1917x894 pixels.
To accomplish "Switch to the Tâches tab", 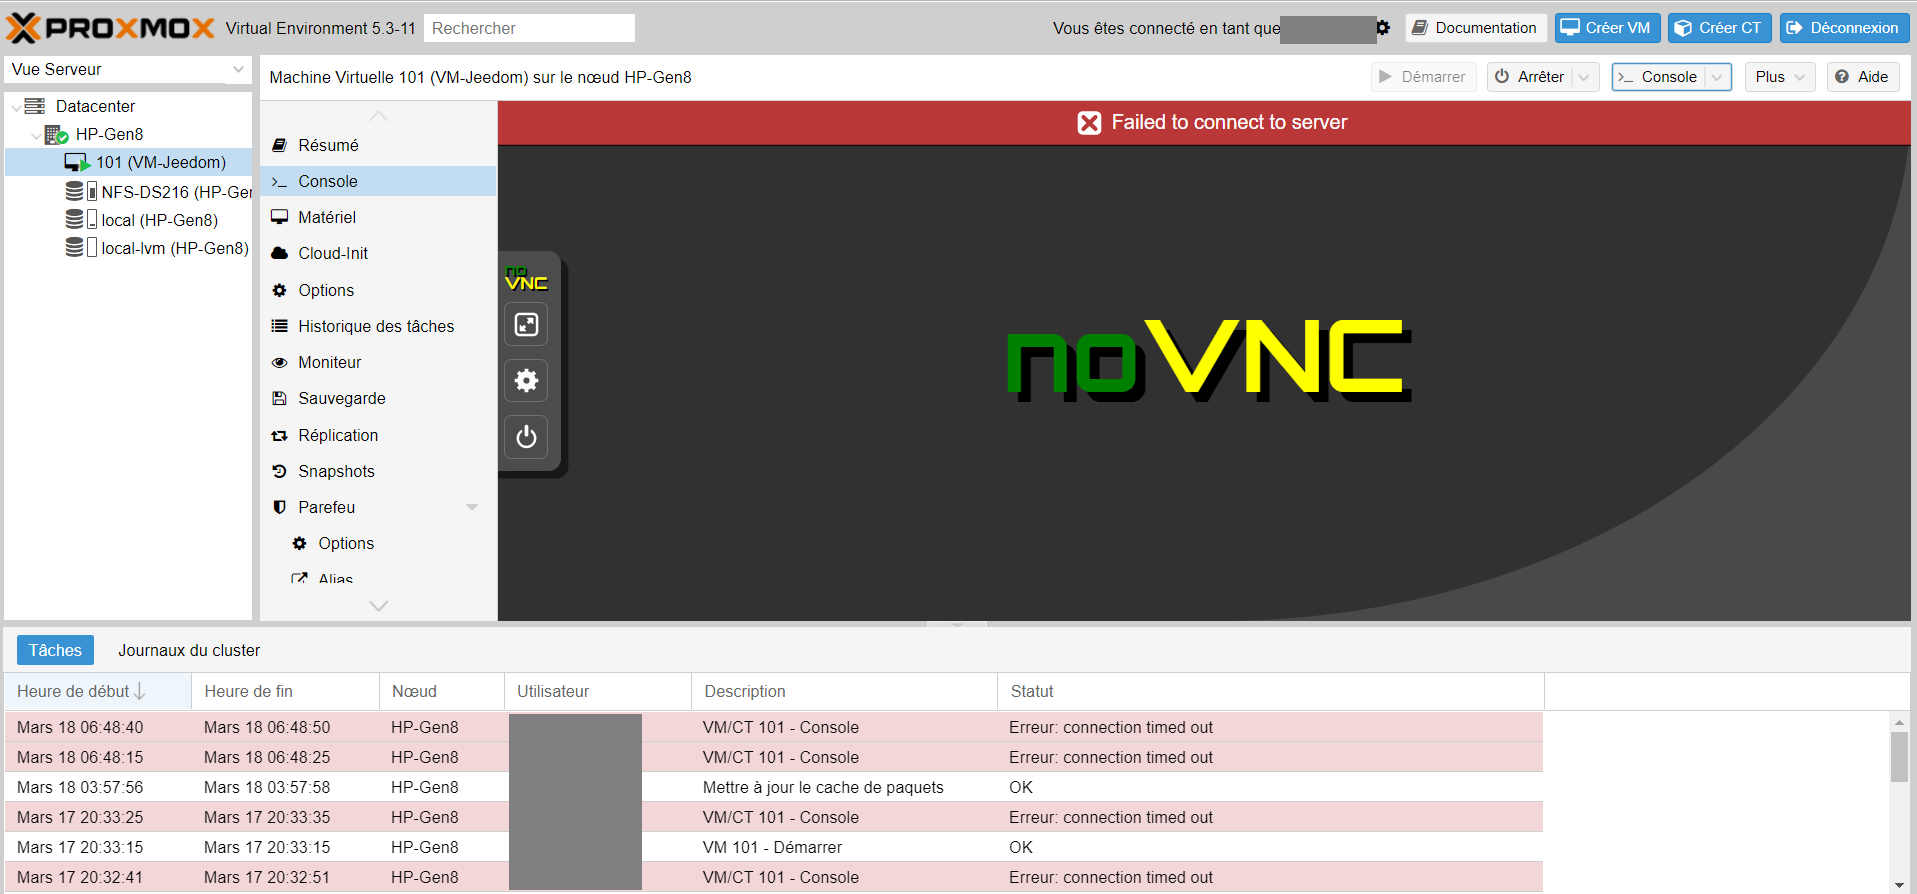I will tap(55, 650).
